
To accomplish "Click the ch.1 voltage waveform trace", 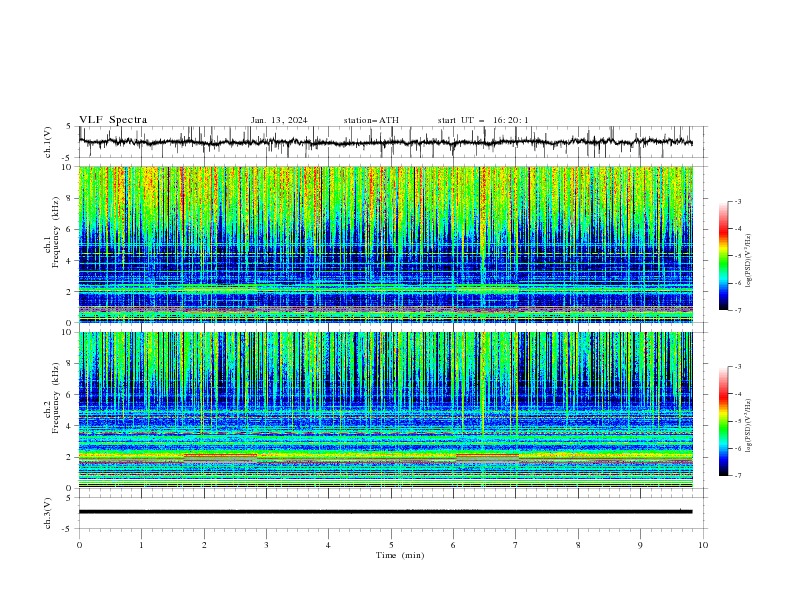I will pyautogui.click(x=385, y=142).
